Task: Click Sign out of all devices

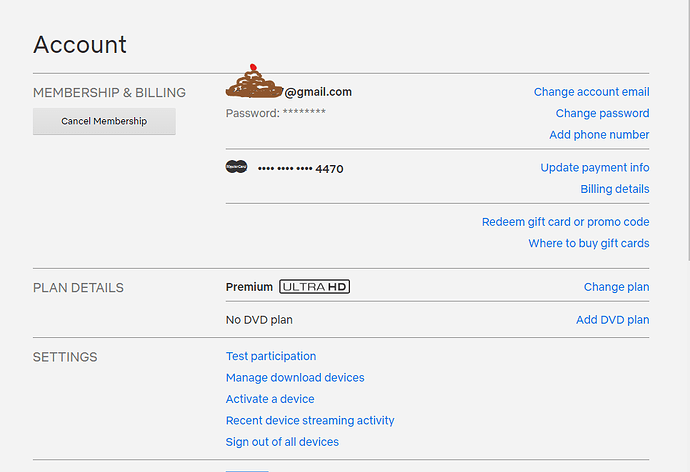Action: [x=282, y=442]
